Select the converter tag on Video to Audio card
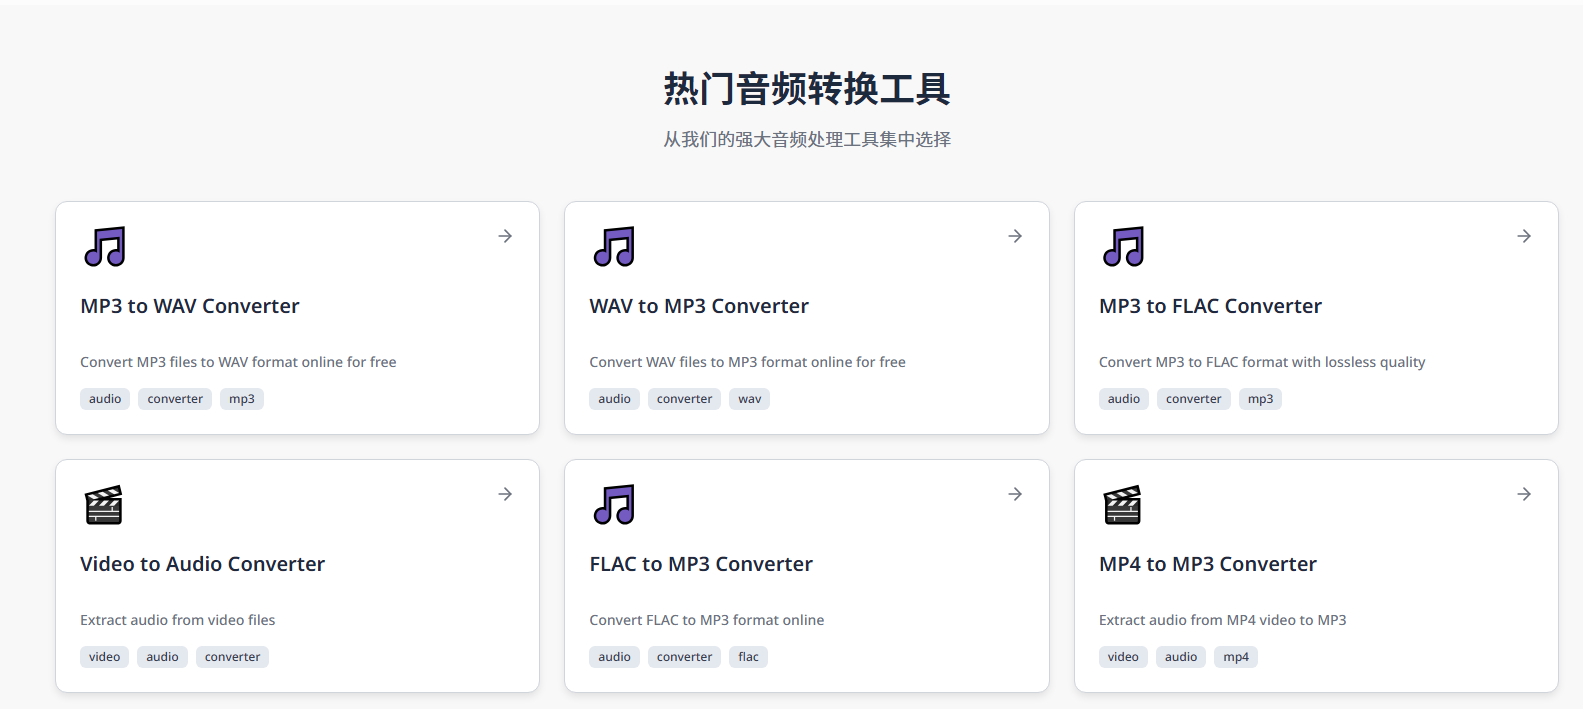The height and width of the screenshot is (709, 1583). 233,657
